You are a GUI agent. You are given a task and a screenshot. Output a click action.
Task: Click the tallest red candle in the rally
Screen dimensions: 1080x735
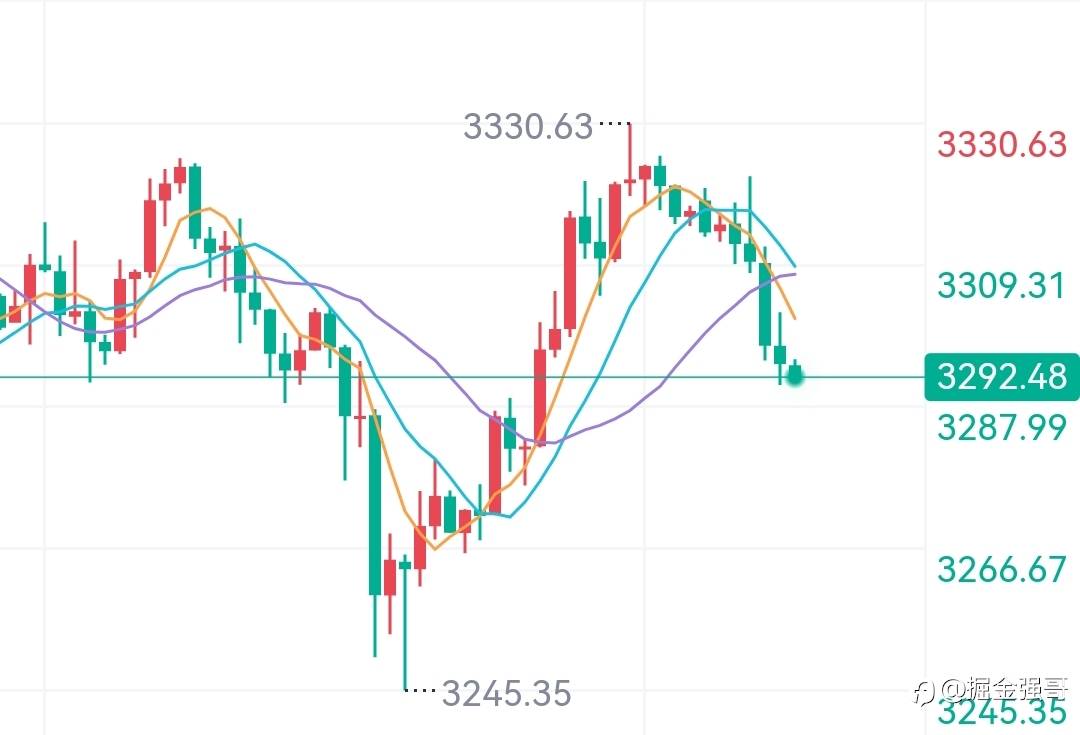569,273
